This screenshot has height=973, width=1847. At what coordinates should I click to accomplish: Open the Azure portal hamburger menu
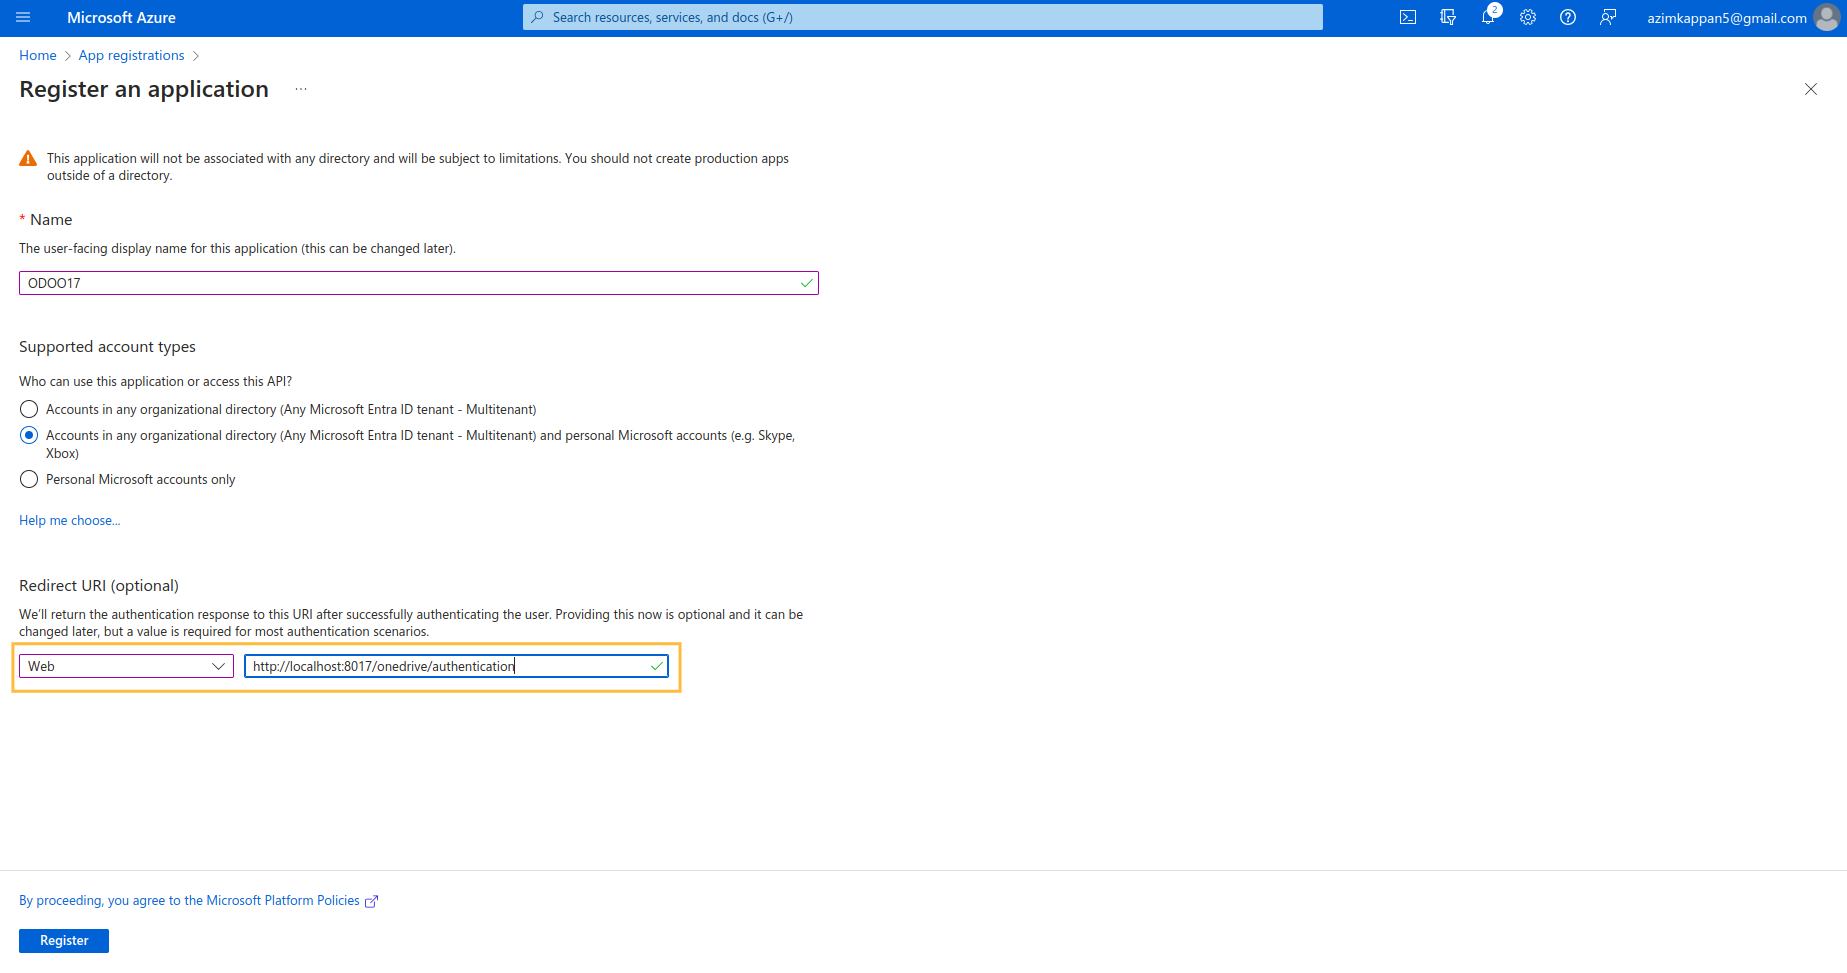23,17
